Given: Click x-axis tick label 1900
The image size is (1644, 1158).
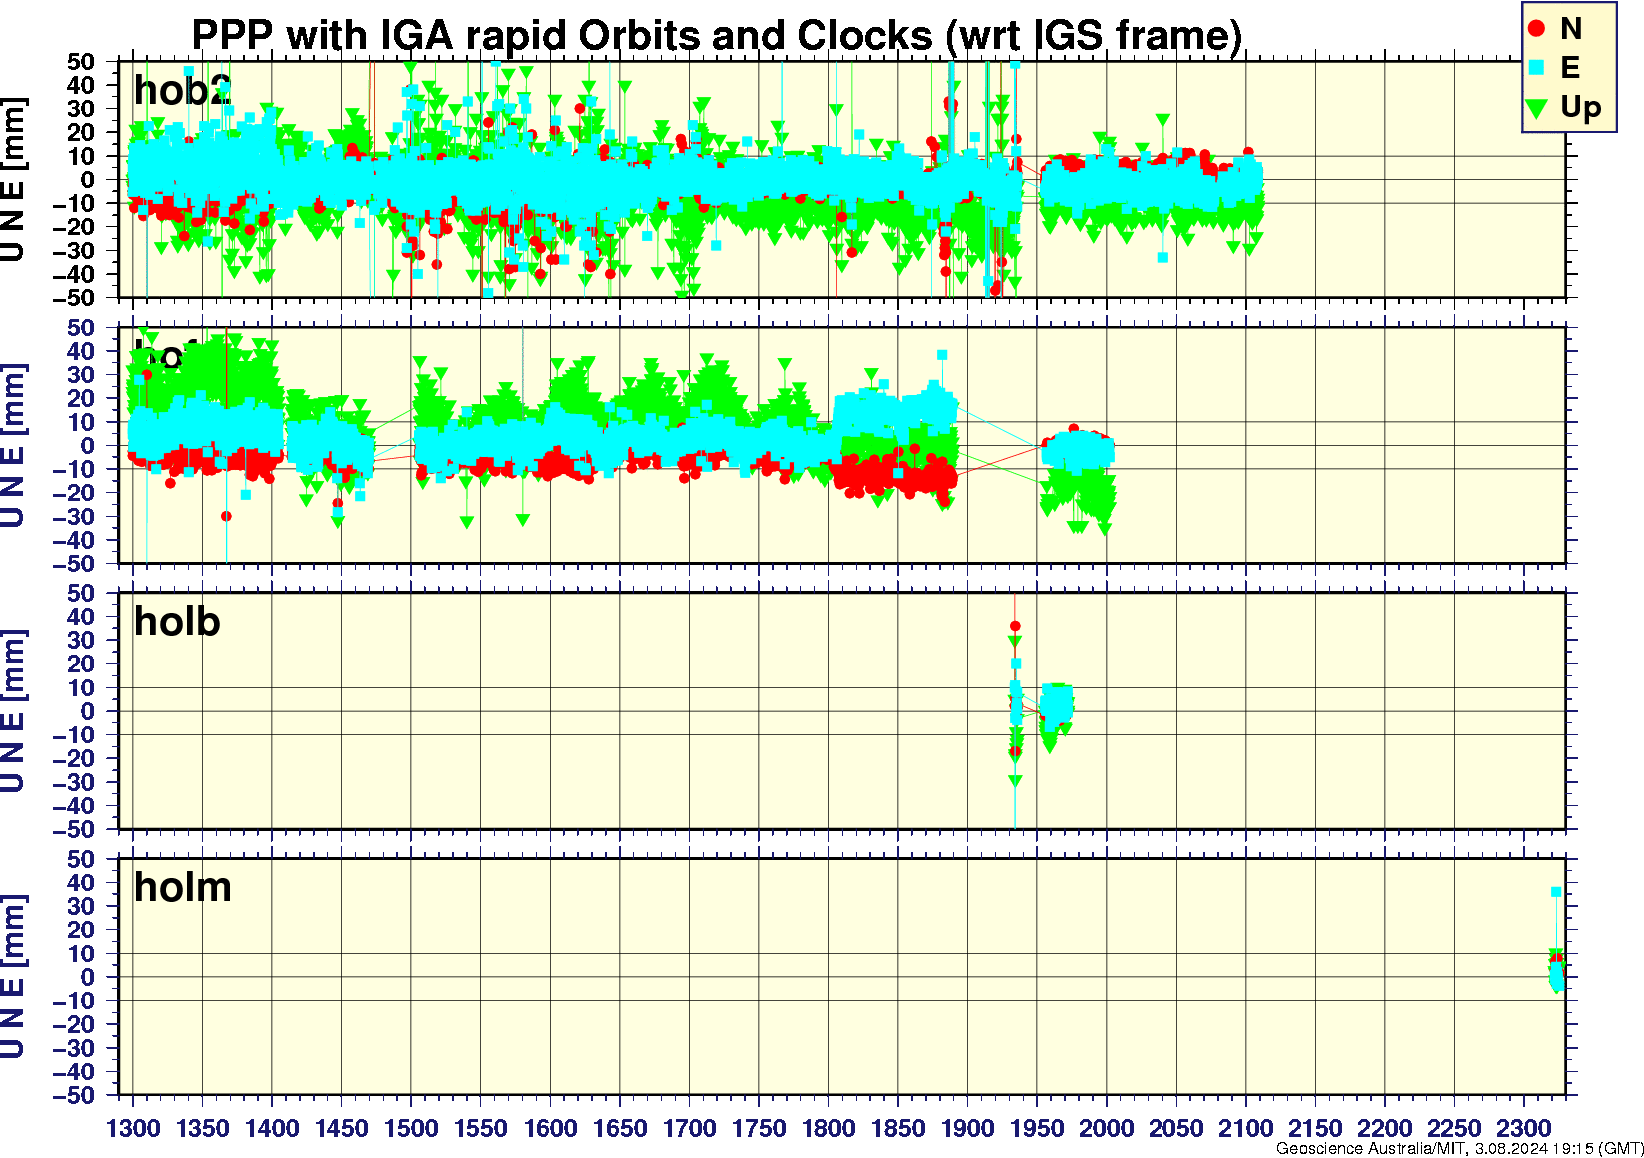Looking at the screenshot, I should point(967,1128).
